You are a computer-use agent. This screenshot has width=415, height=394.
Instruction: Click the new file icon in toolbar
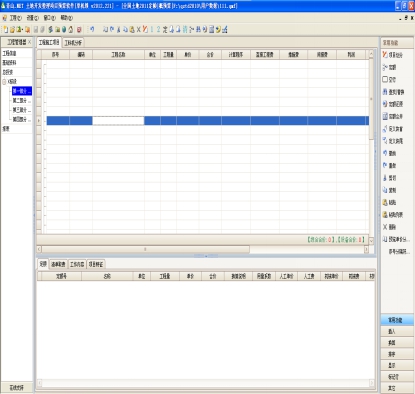pyautogui.click(x=5, y=30)
